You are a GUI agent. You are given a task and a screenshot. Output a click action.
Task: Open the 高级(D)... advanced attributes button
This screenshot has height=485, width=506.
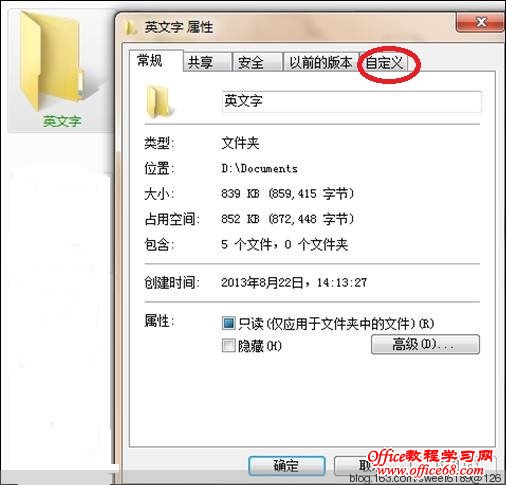[425, 344]
